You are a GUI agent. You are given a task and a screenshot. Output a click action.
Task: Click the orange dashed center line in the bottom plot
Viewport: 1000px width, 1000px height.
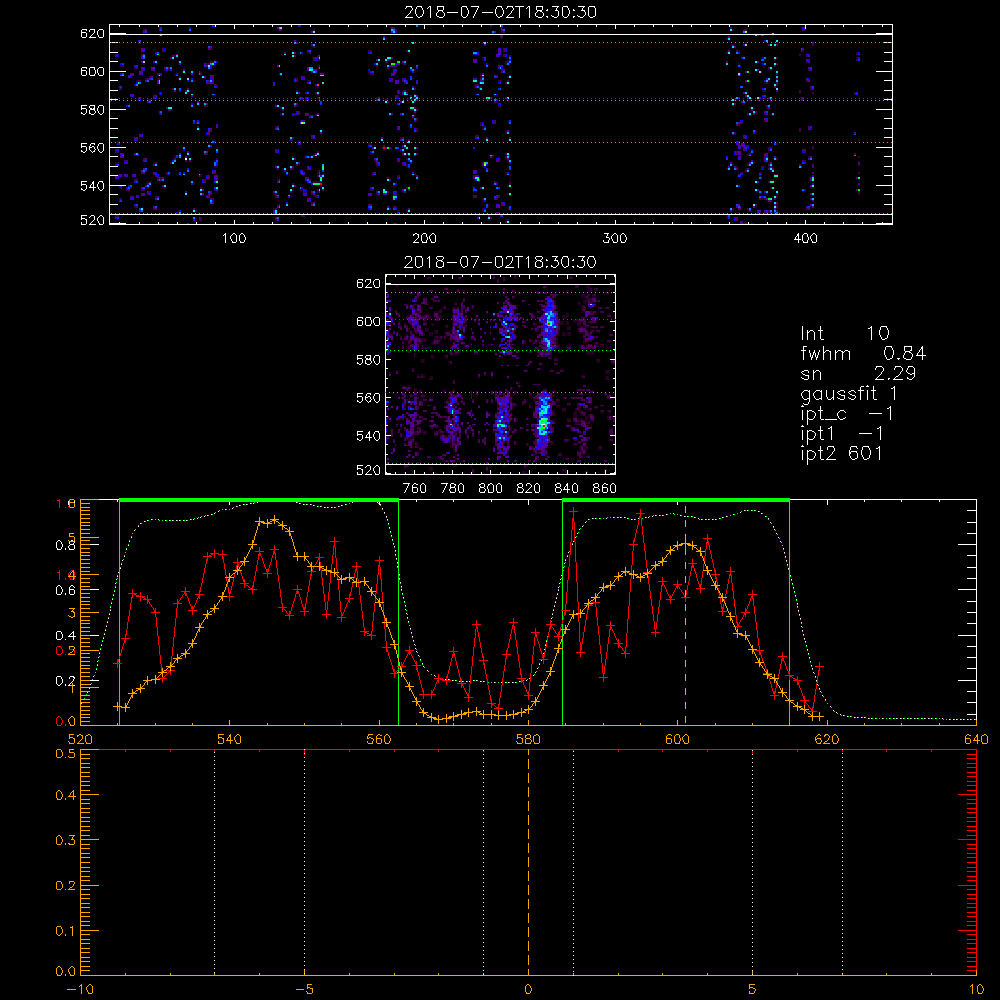528,862
